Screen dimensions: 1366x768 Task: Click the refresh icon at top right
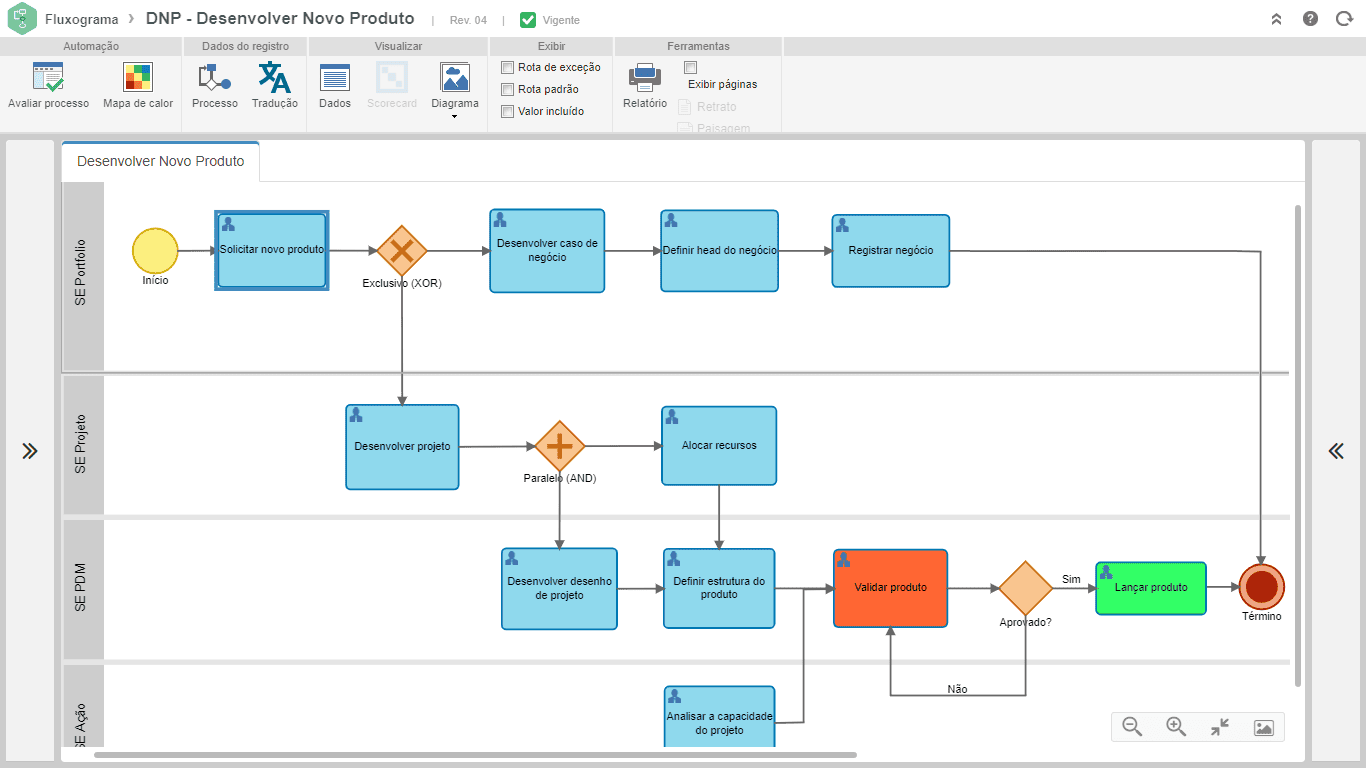1344,19
